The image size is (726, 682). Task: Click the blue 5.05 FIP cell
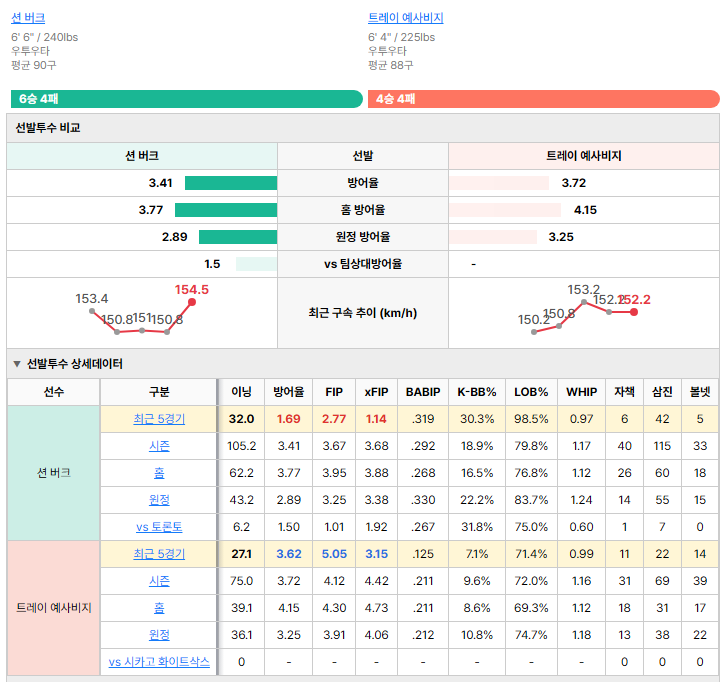(334, 554)
